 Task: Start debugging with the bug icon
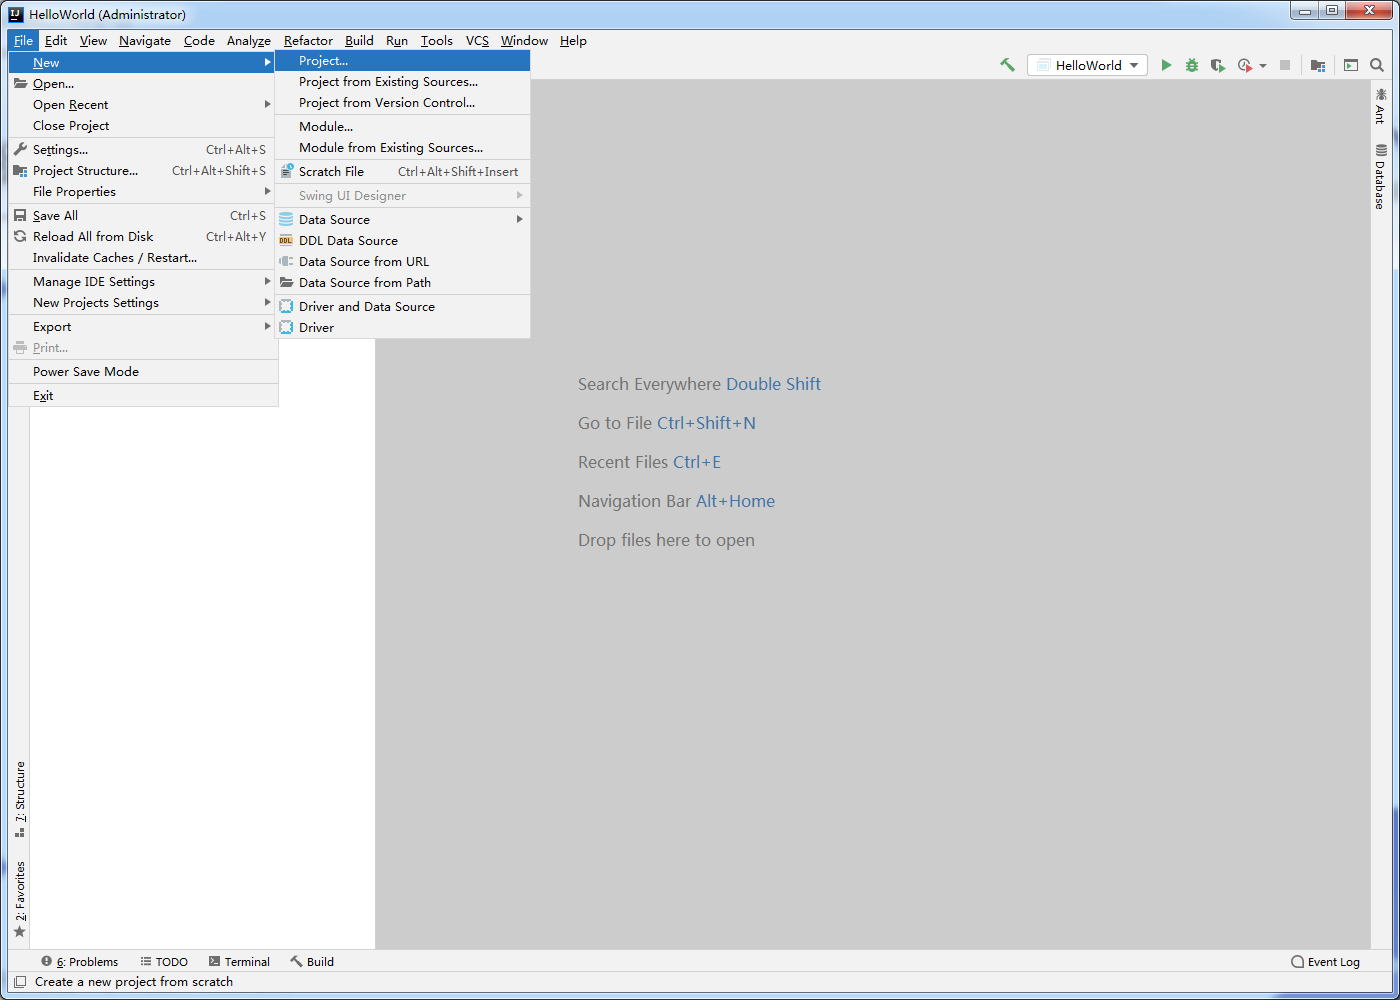click(1192, 65)
